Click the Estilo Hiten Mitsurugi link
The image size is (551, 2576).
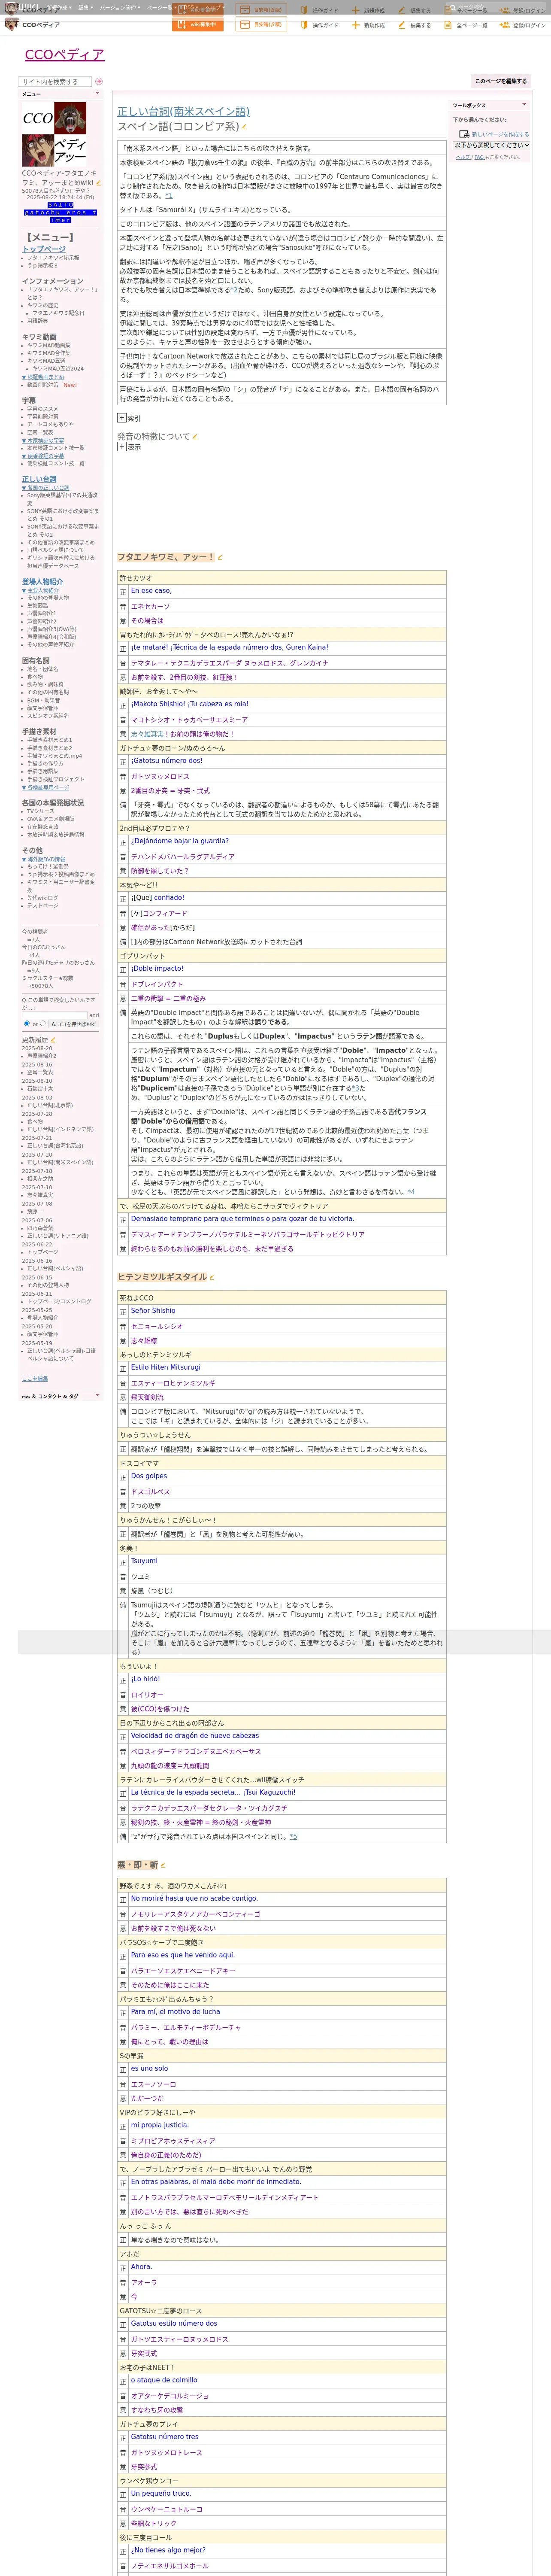coord(165,1367)
